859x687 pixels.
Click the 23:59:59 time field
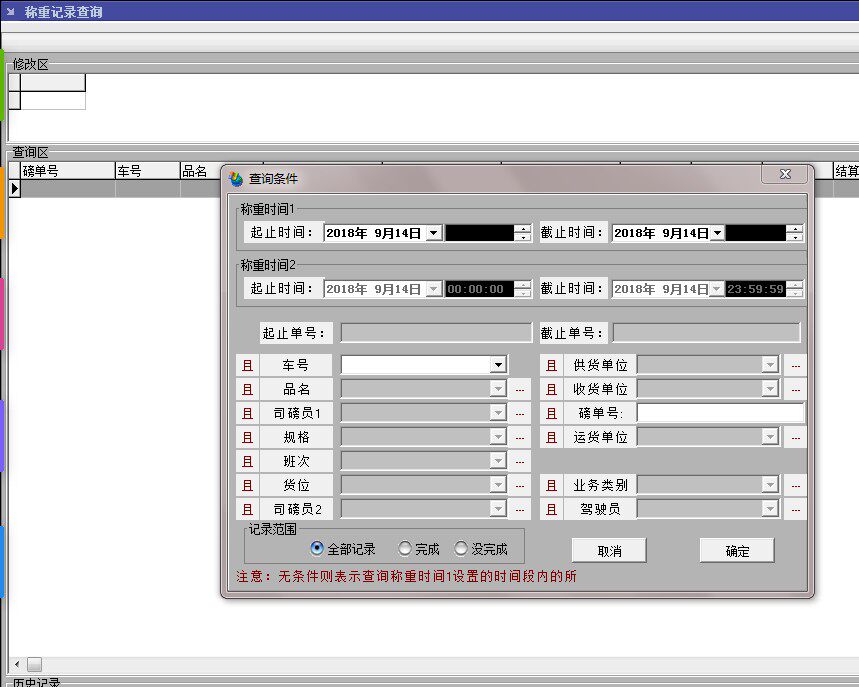coord(756,289)
